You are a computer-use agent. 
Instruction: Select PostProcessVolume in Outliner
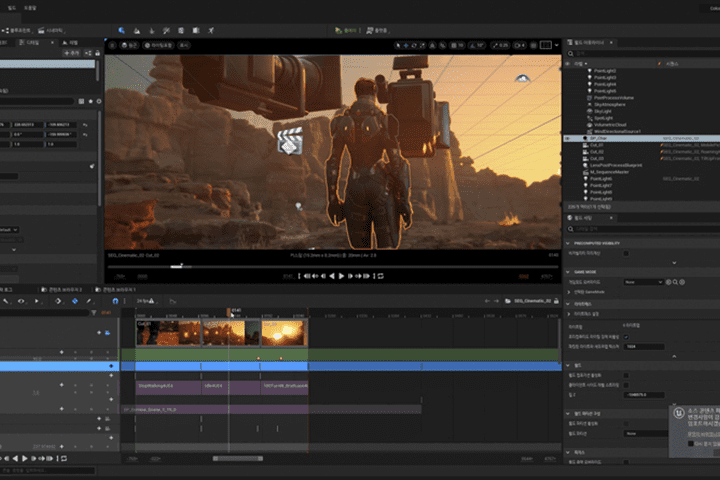613,98
